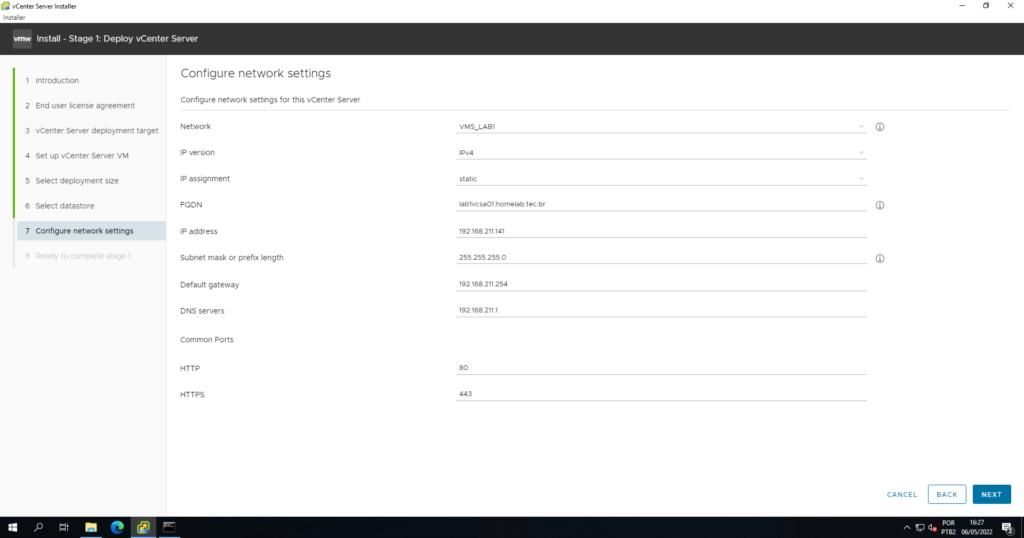This screenshot has height=538, width=1024.
Task: Click the FQDN input field
Action: coord(661,204)
